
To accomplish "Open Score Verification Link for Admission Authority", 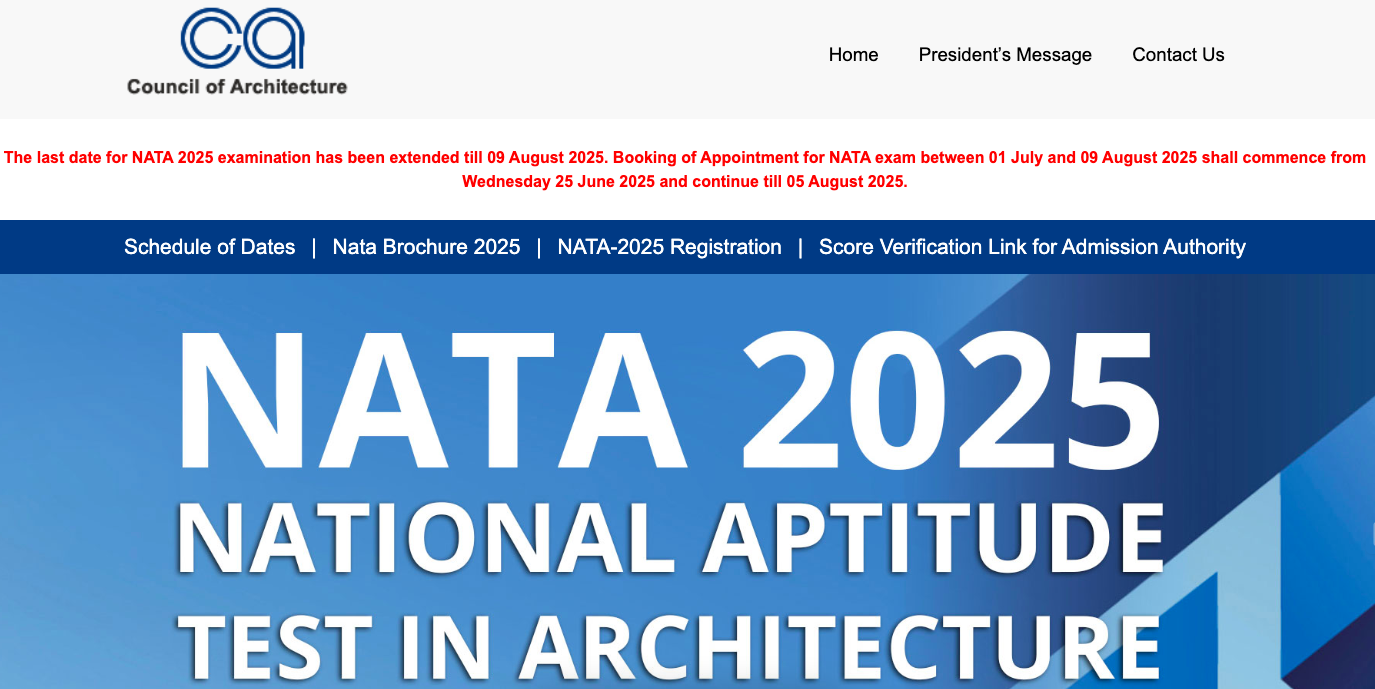I will pyautogui.click(x=1032, y=247).
